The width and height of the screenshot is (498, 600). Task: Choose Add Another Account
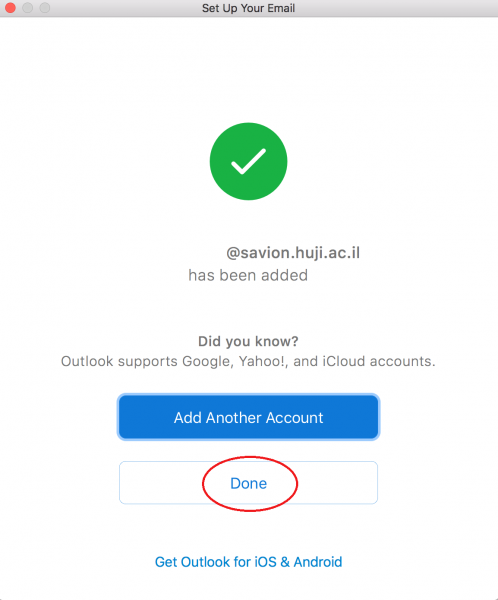tap(248, 417)
